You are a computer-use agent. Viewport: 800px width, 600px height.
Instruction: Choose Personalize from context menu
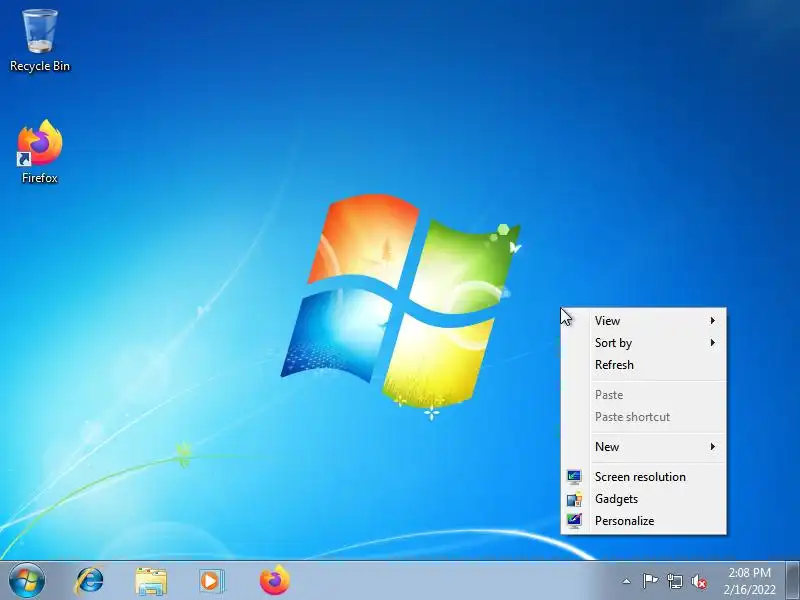tap(643, 520)
